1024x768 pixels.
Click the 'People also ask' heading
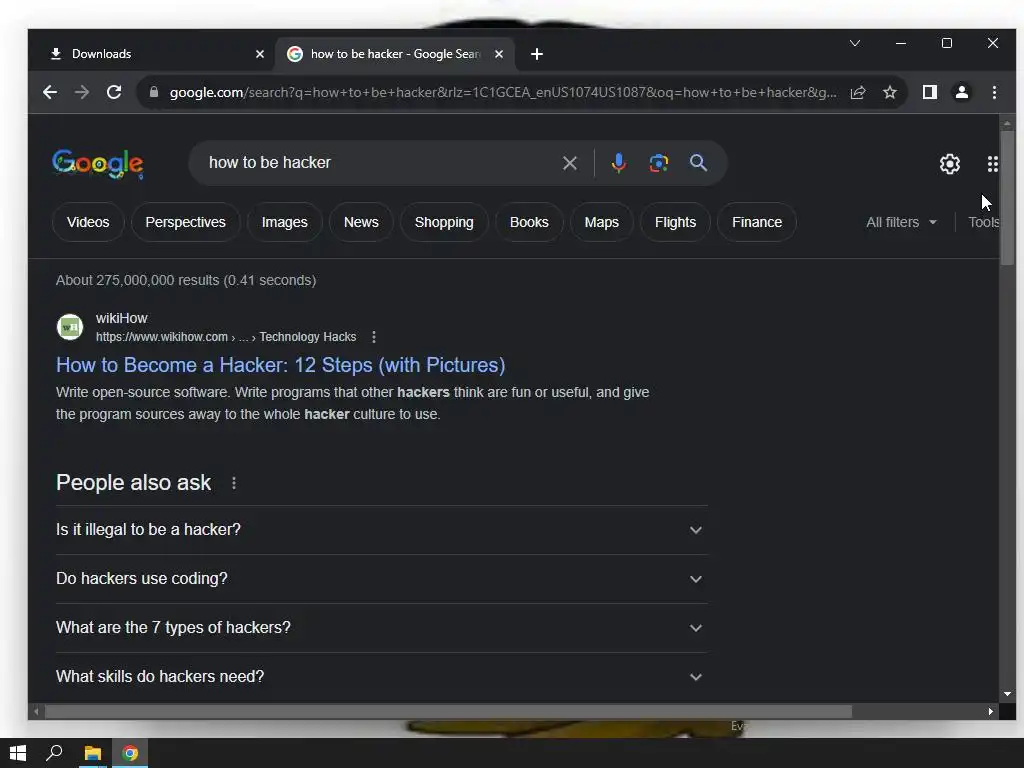(x=133, y=483)
